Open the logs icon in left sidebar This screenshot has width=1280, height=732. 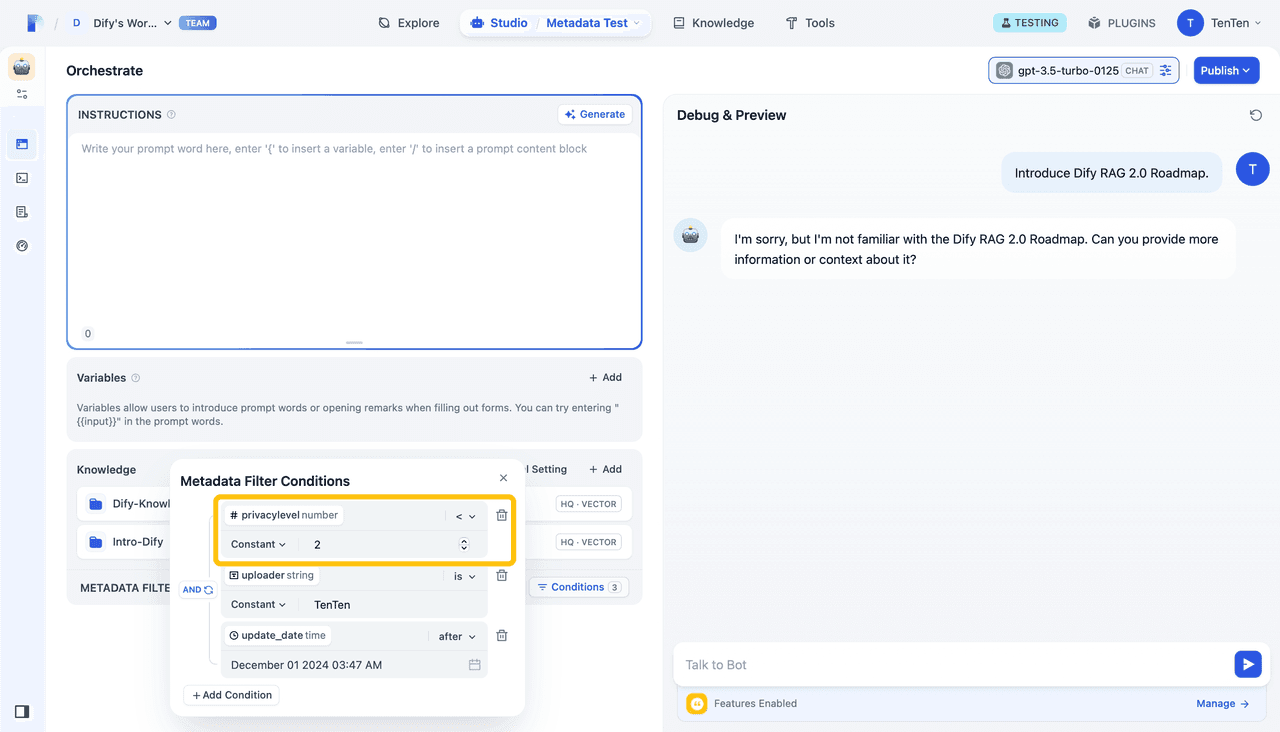[x=22, y=212]
